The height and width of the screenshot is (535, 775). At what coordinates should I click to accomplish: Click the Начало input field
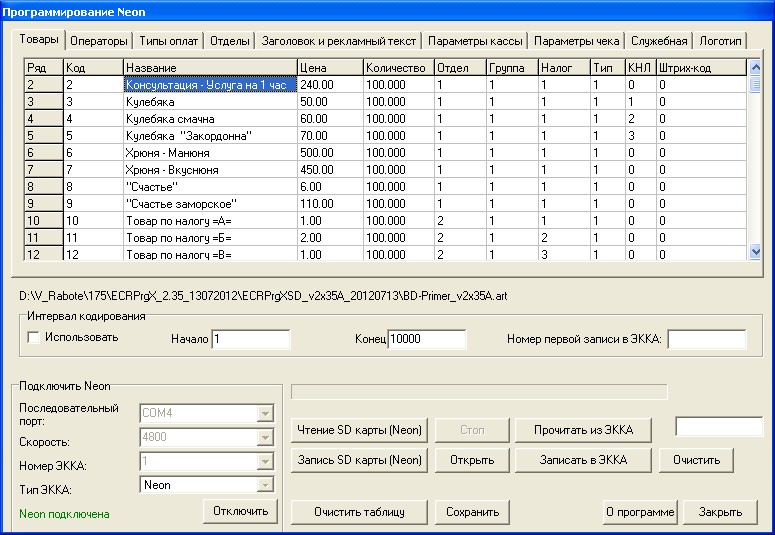[251, 339]
